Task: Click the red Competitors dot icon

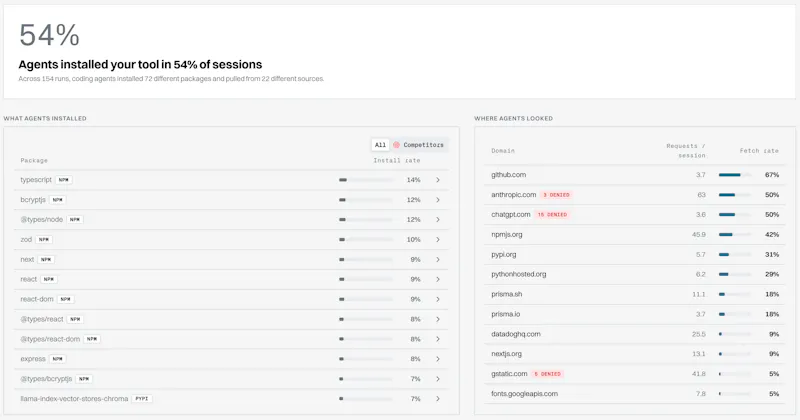Action: click(x=396, y=145)
